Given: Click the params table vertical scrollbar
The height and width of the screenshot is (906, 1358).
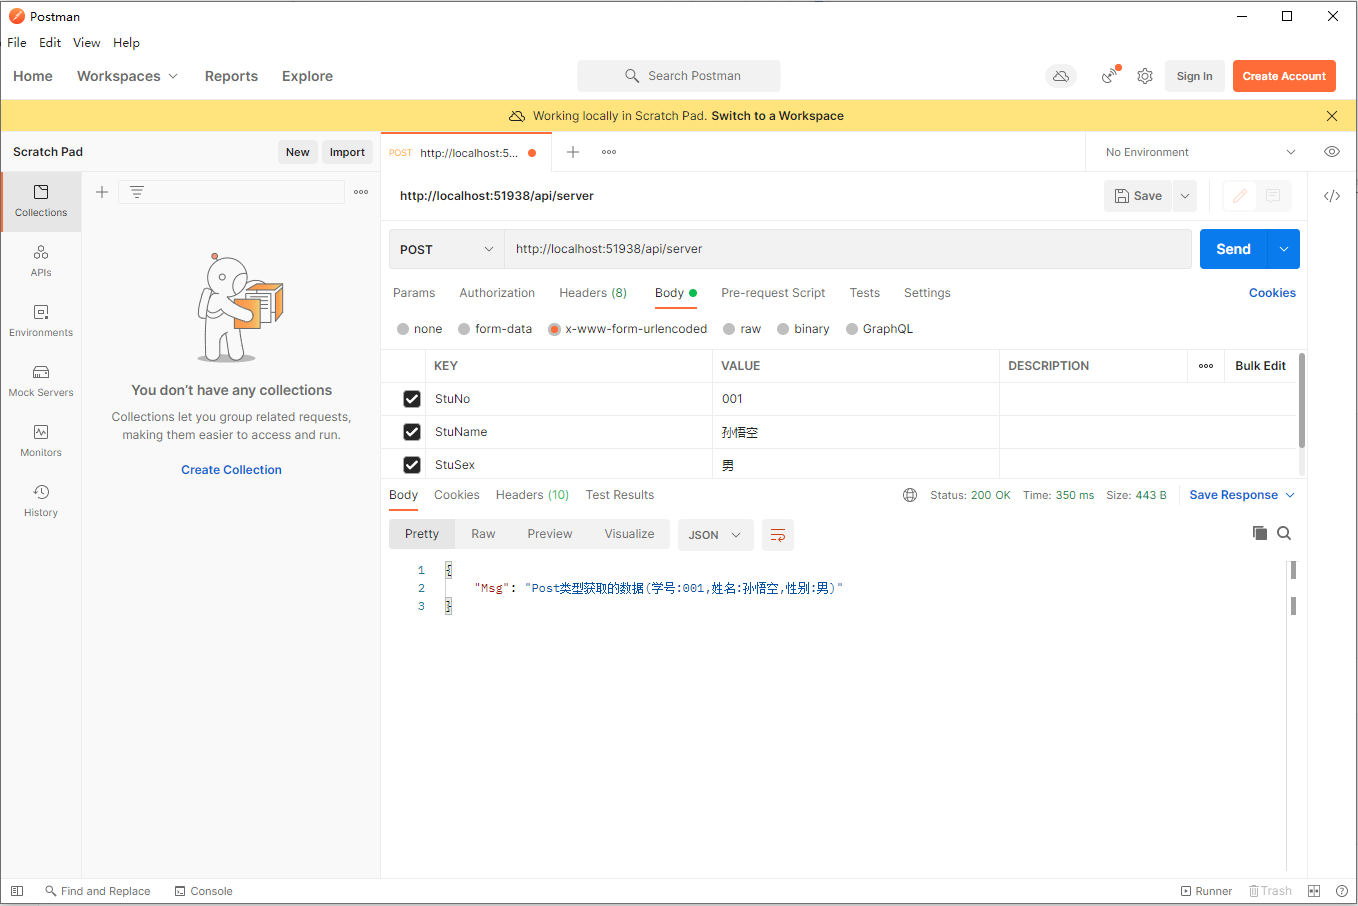Looking at the screenshot, I should [x=1301, y=400].
